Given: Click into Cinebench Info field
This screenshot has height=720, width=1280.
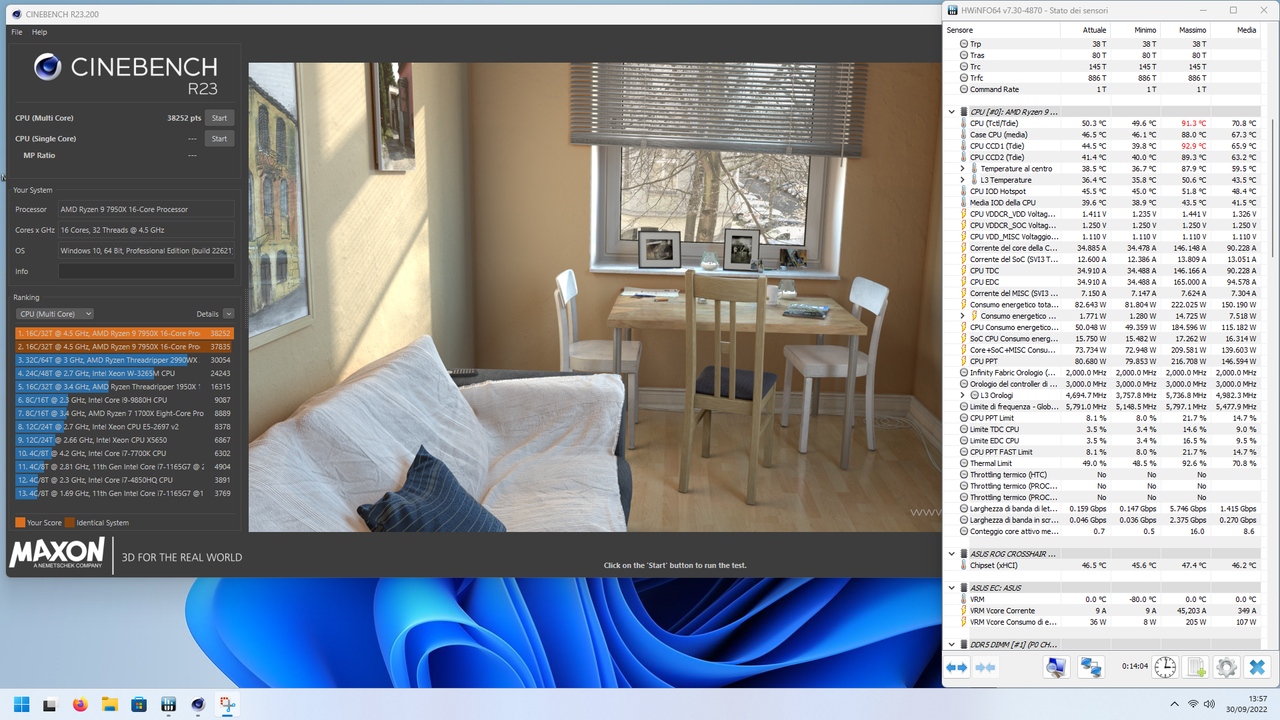Looking at the screenshot, I should click(146, 271).
